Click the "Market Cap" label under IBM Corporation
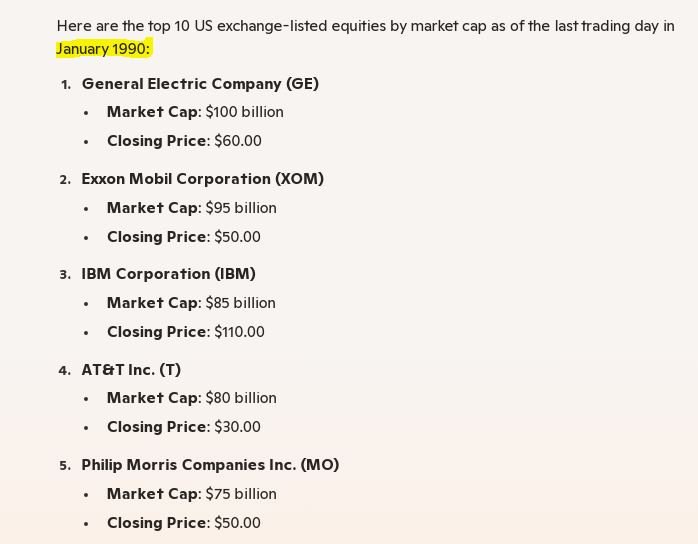This screenshot has width=698, height=544. (x=152, y=303)
